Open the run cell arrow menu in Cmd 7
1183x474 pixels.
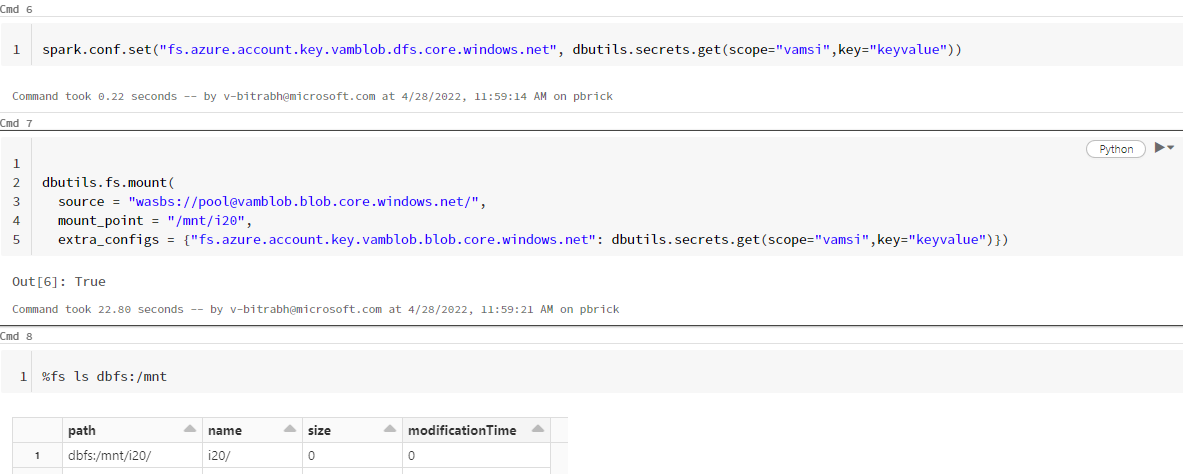(1165, 148)
